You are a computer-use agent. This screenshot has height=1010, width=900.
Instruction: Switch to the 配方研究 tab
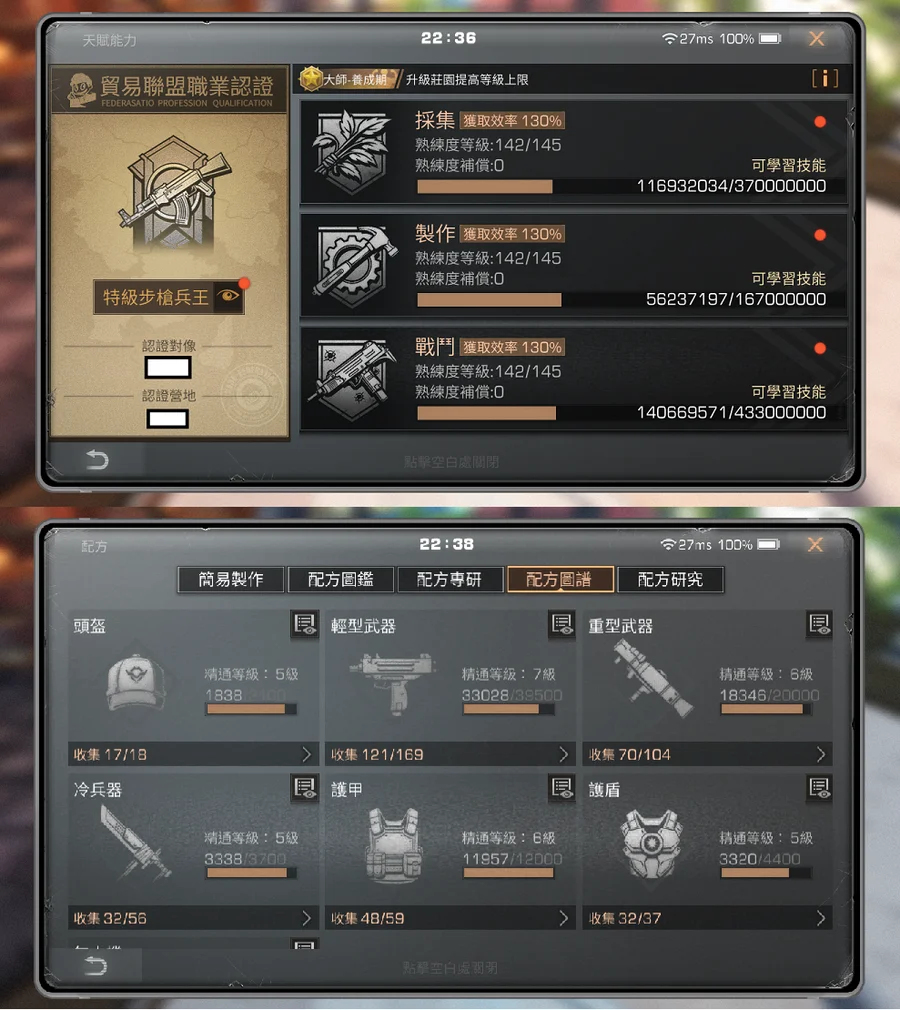670,580
